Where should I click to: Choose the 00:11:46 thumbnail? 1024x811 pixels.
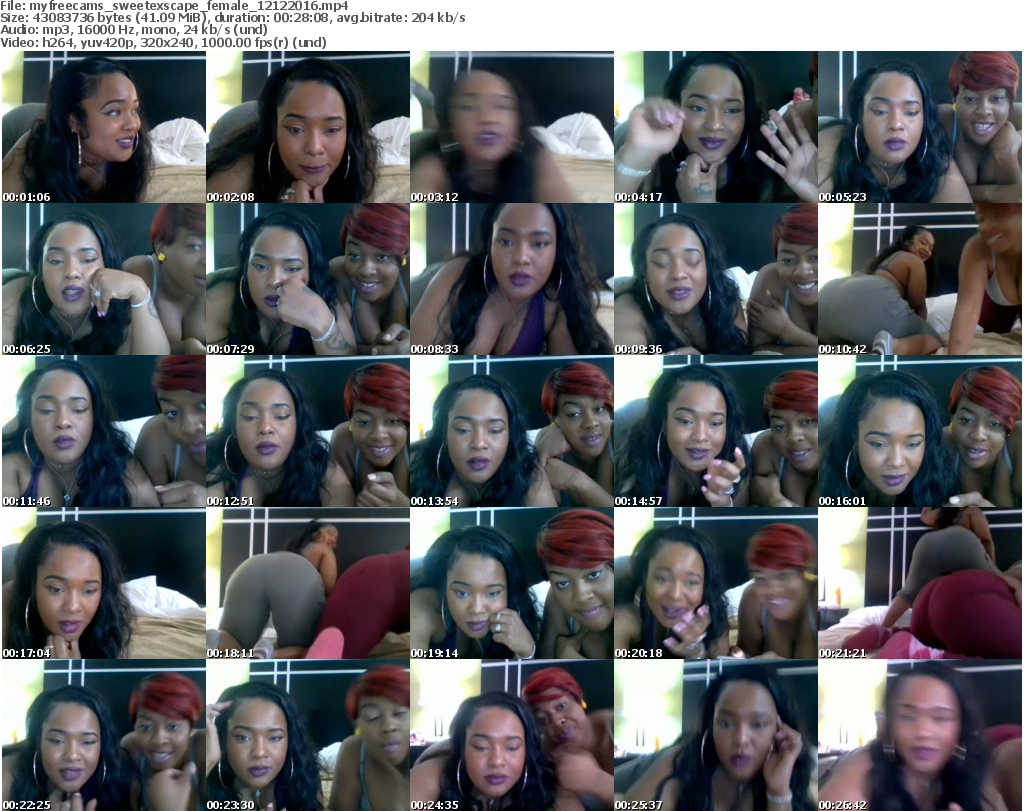pos(104,432)
